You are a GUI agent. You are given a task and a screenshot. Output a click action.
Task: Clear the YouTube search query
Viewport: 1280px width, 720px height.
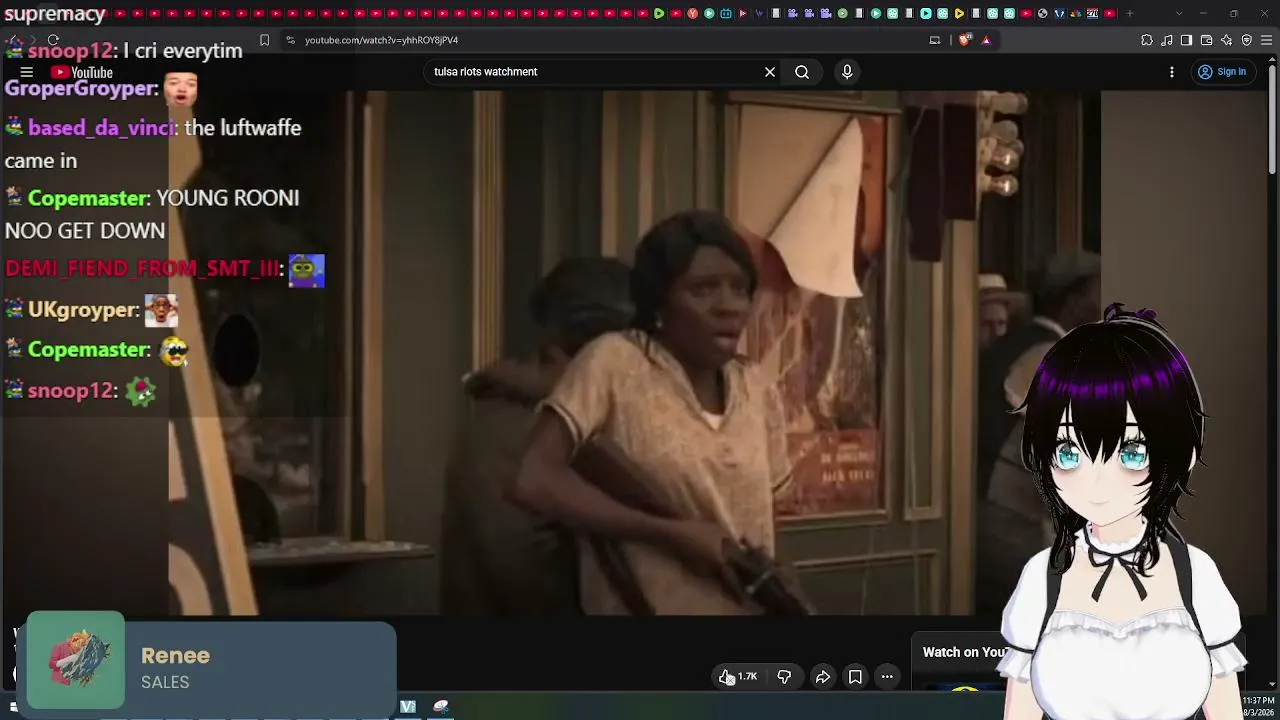770,72
